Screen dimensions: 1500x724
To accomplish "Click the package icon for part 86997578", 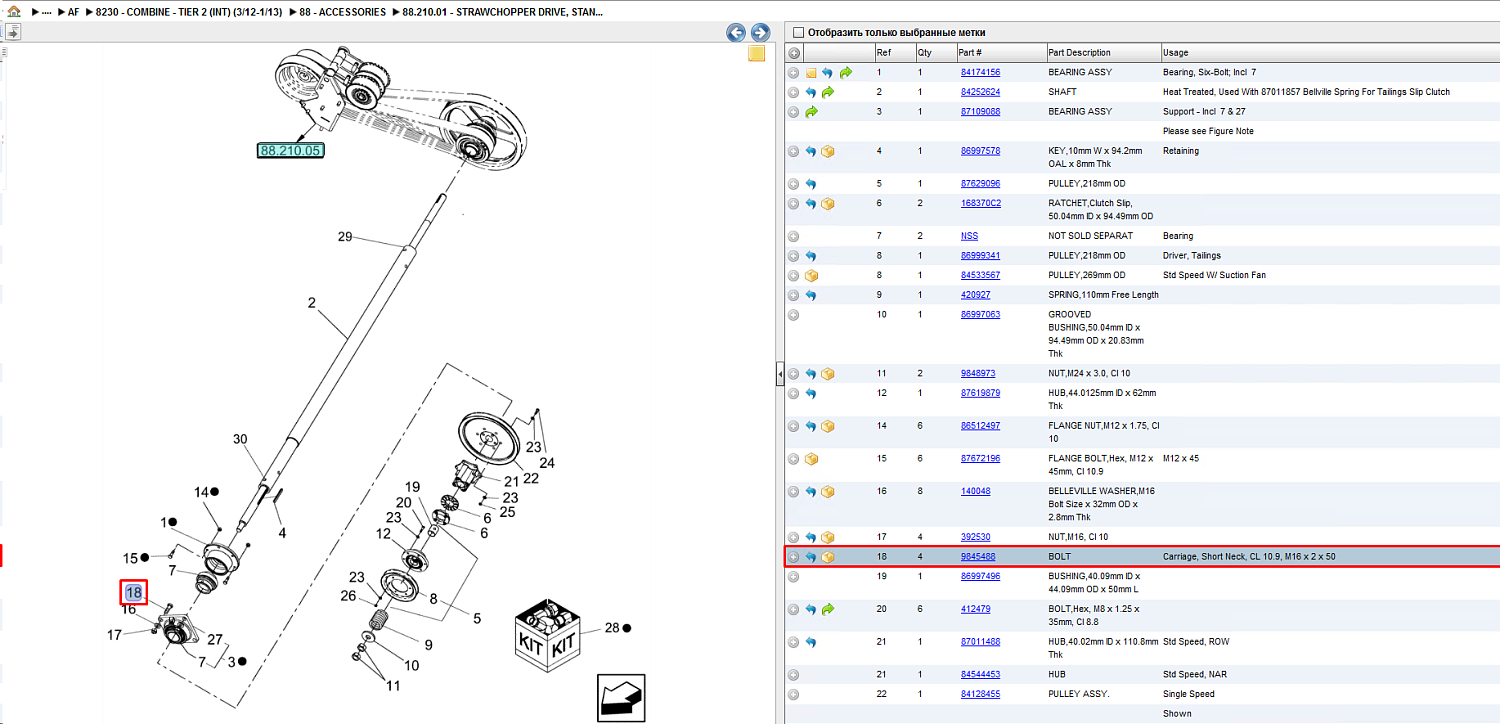I will pos(828,152).
